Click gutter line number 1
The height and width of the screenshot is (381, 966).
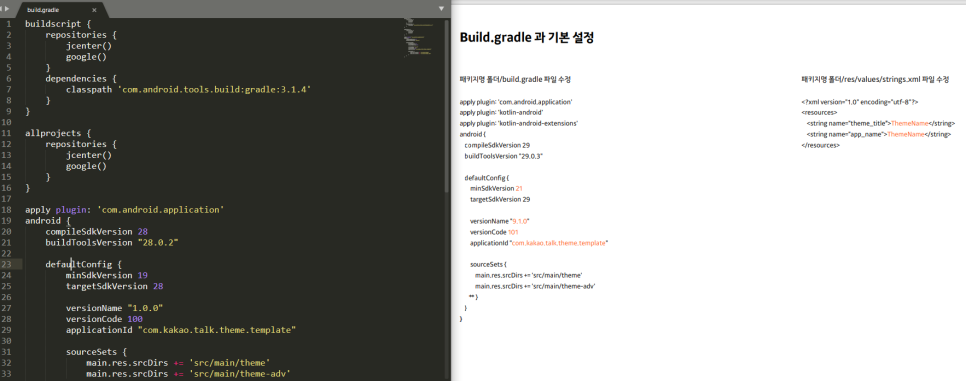coord(9,23)
